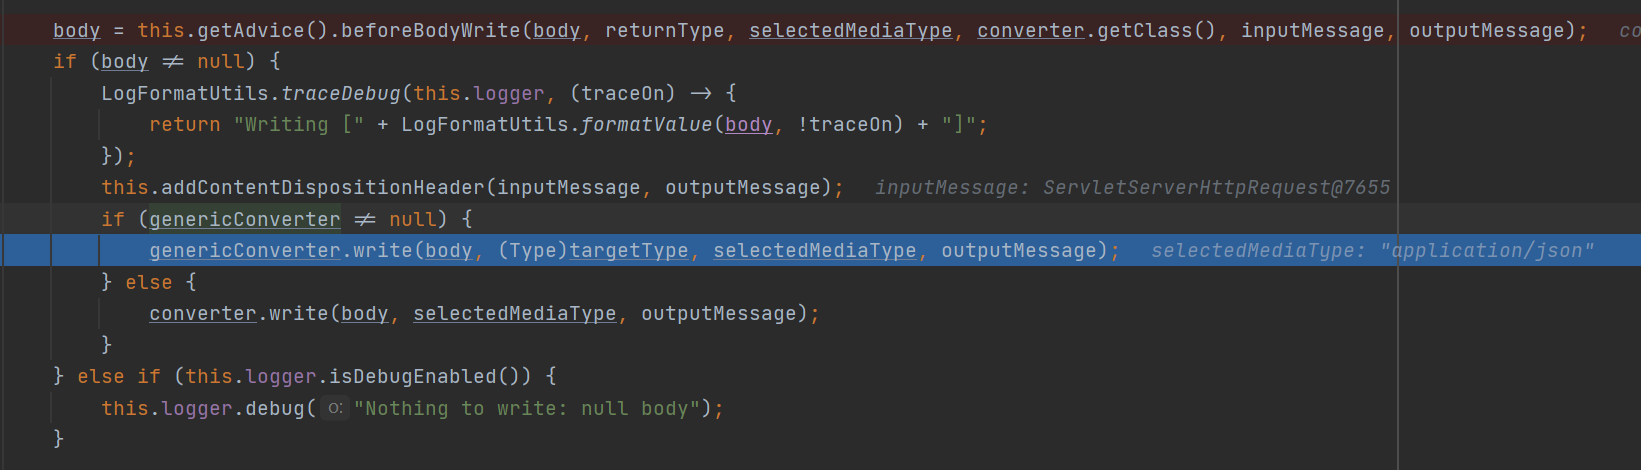Viewport: 1641px width, 470px height.
Task: Click the "Nothing to write: null body" string
Action: coord(527,408)
